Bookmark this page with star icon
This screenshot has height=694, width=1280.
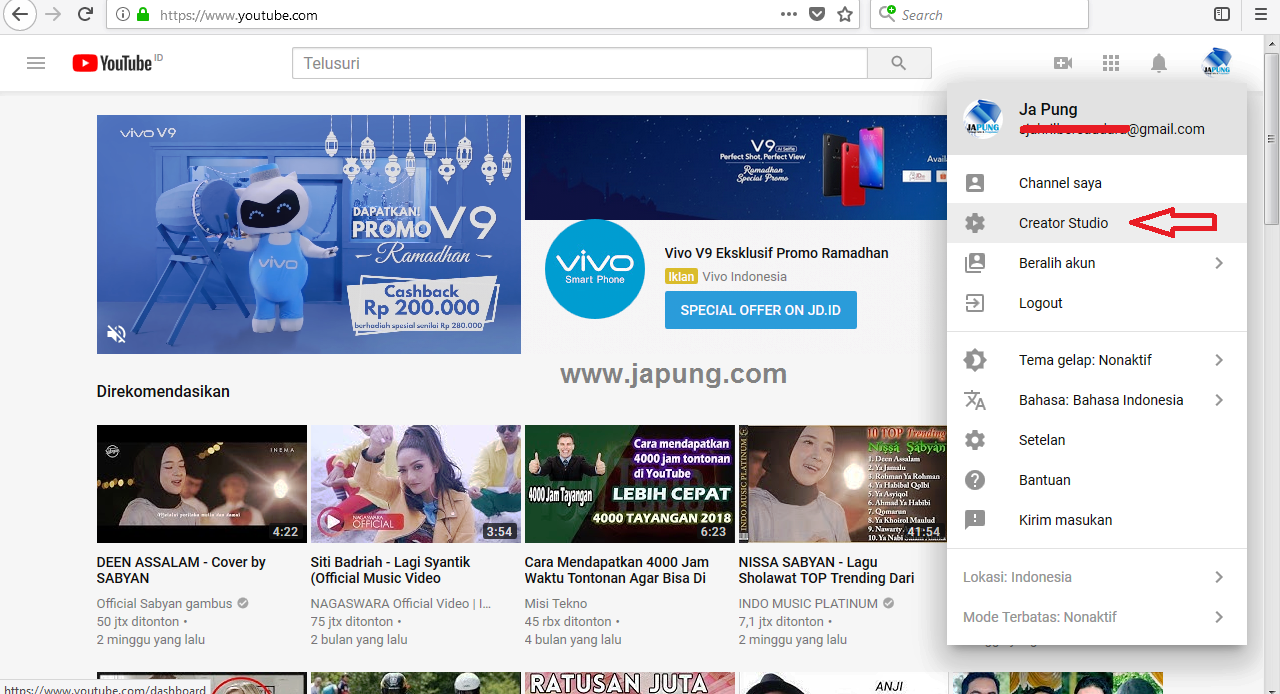pyautogui.click(x=845, y=14)
